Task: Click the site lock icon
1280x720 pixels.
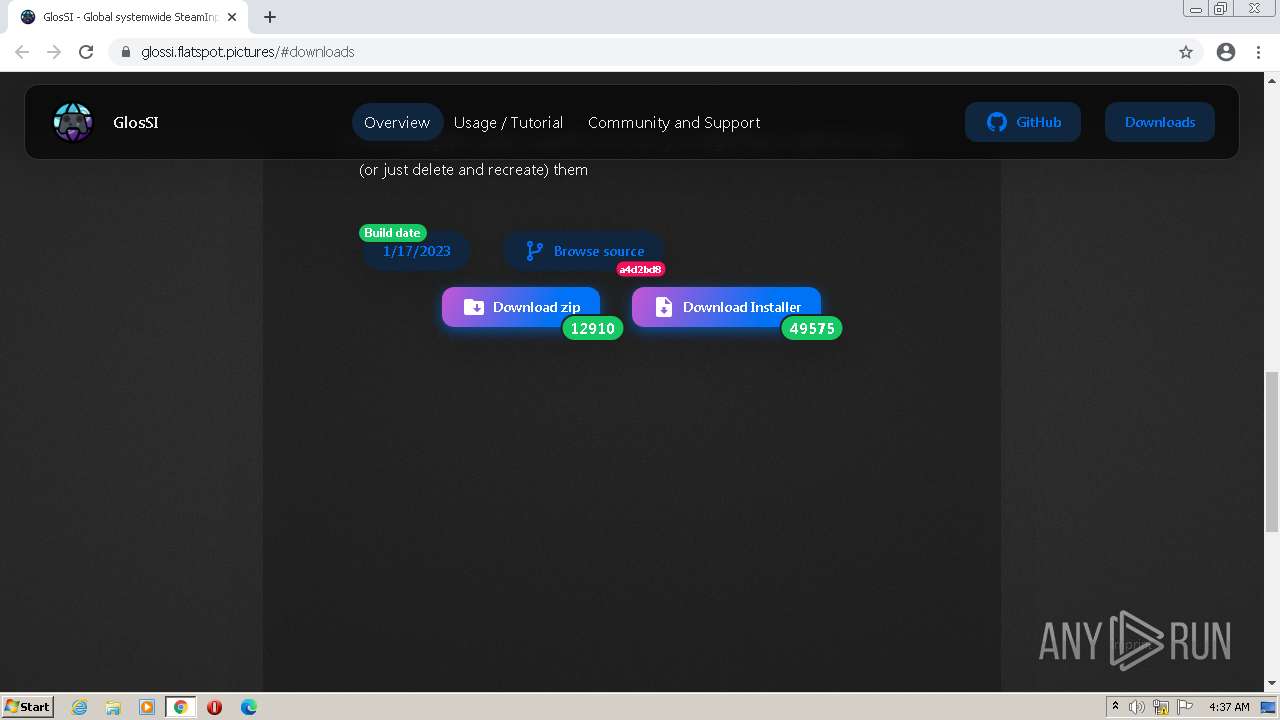Action: [125, 52]
